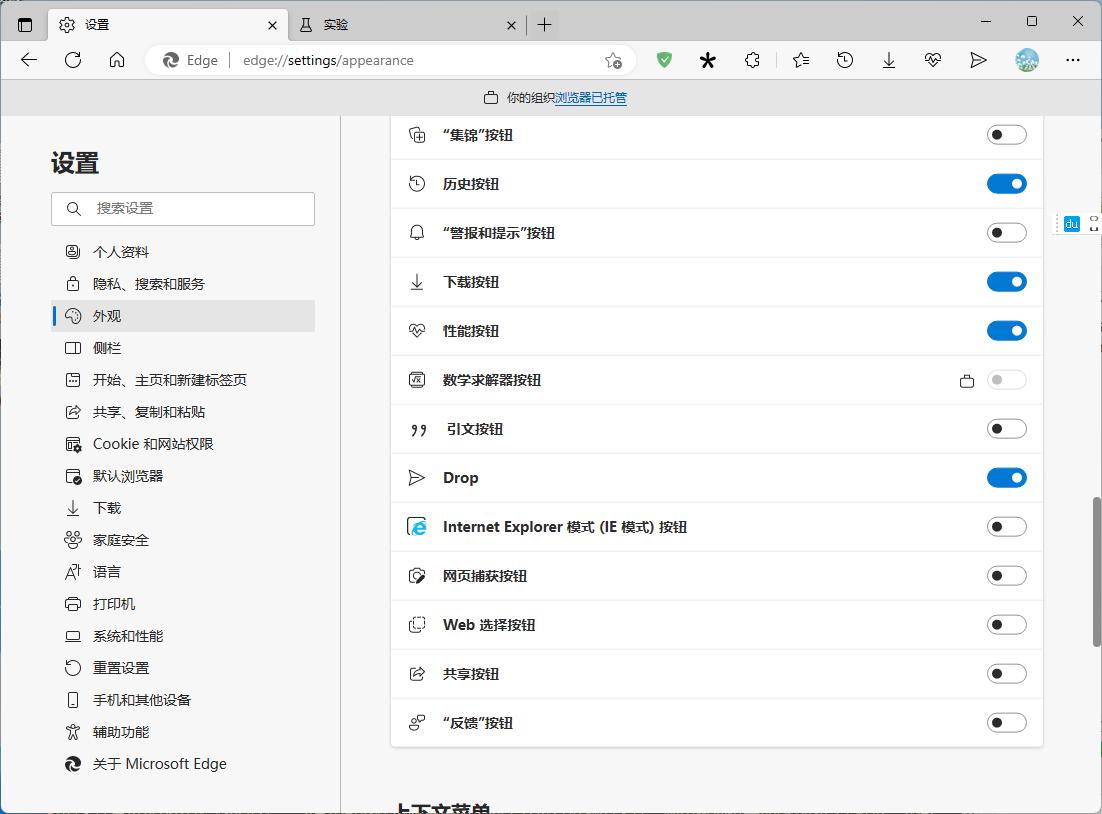Enable the 引文按钮 toggle
Image resolution: width=1102 pixels, height=814 pixels.
tap(1006, 429)
